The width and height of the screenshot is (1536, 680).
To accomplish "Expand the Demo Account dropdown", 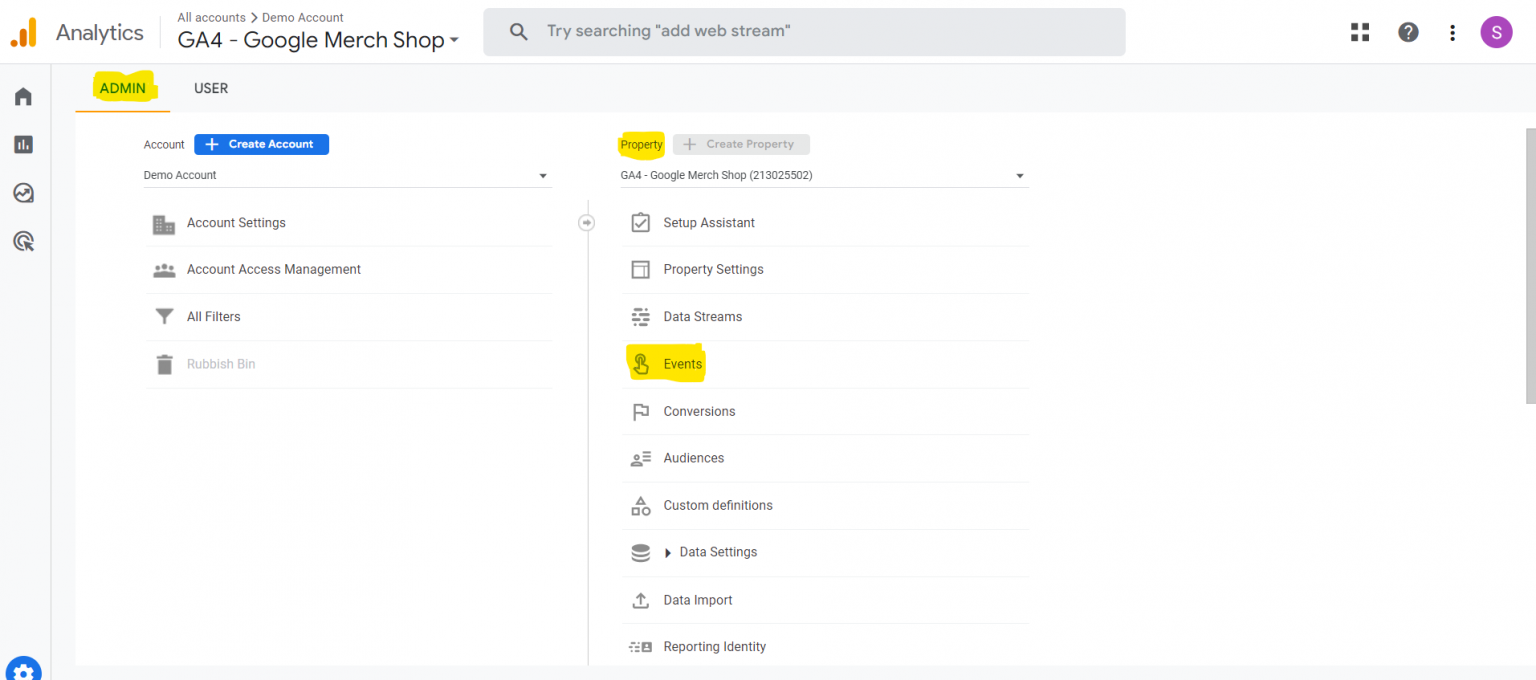I will pos(346,175).
